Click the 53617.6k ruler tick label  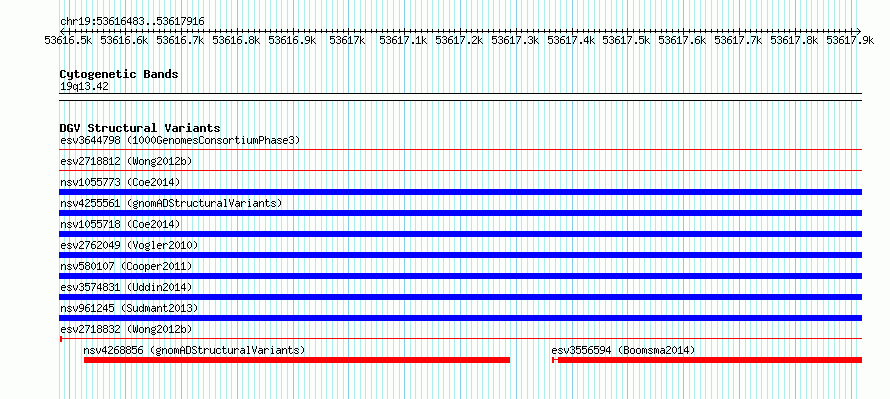coord(682,40)
